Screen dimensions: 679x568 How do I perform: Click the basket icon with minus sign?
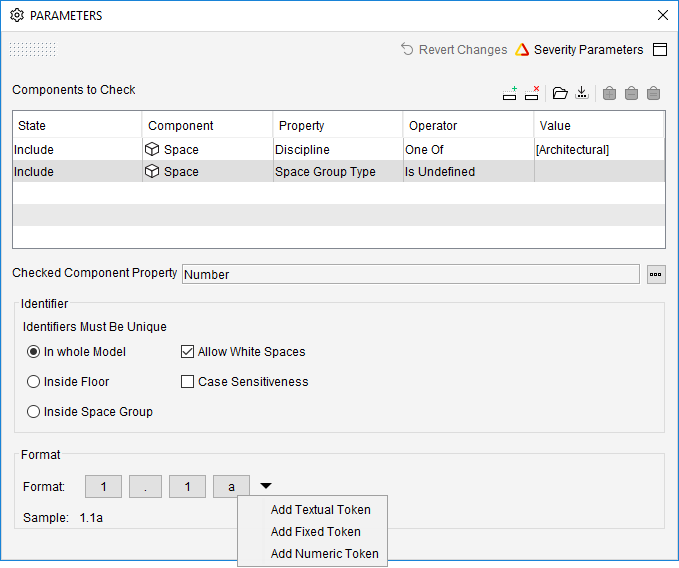[x=631, y=93]
